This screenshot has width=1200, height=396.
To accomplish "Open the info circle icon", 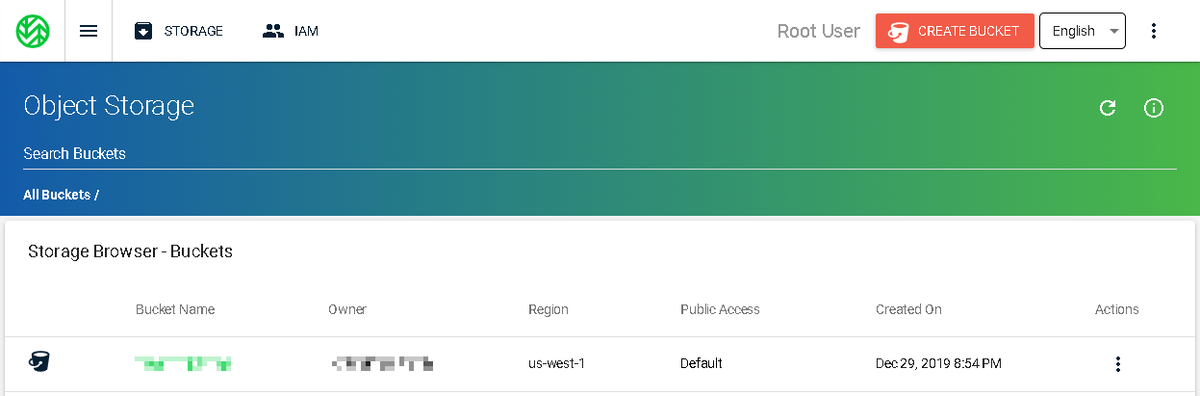I will [1153, 108].
